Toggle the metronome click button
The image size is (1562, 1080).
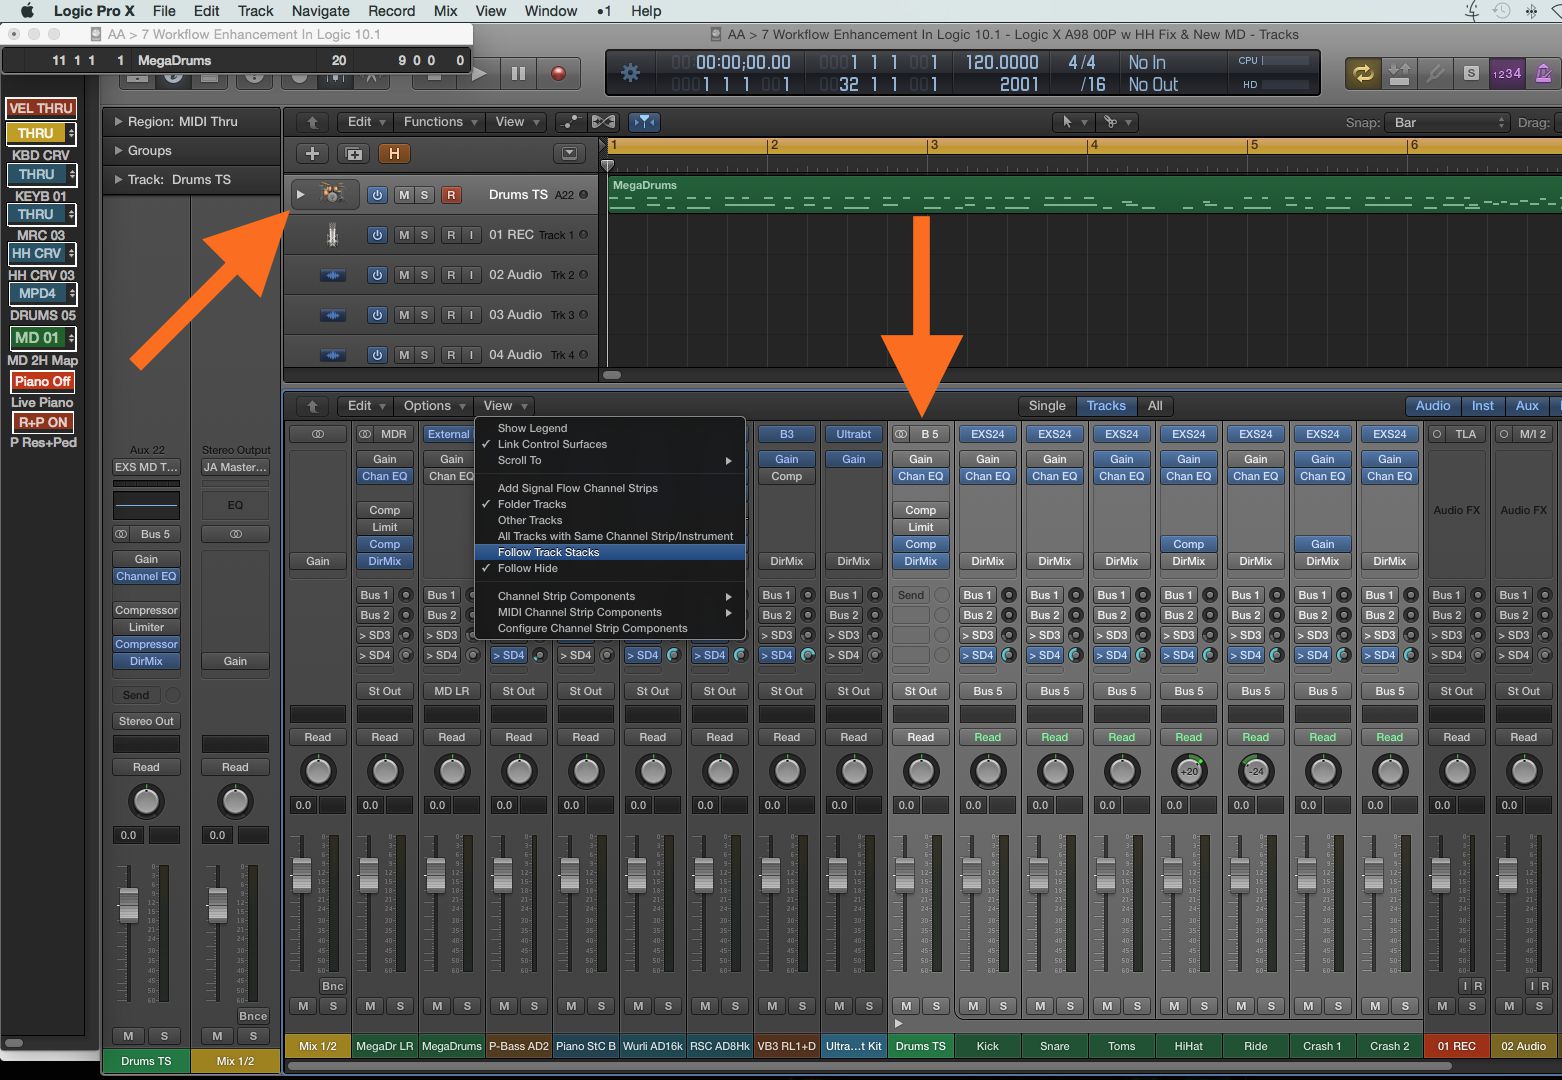(1543, 73)
